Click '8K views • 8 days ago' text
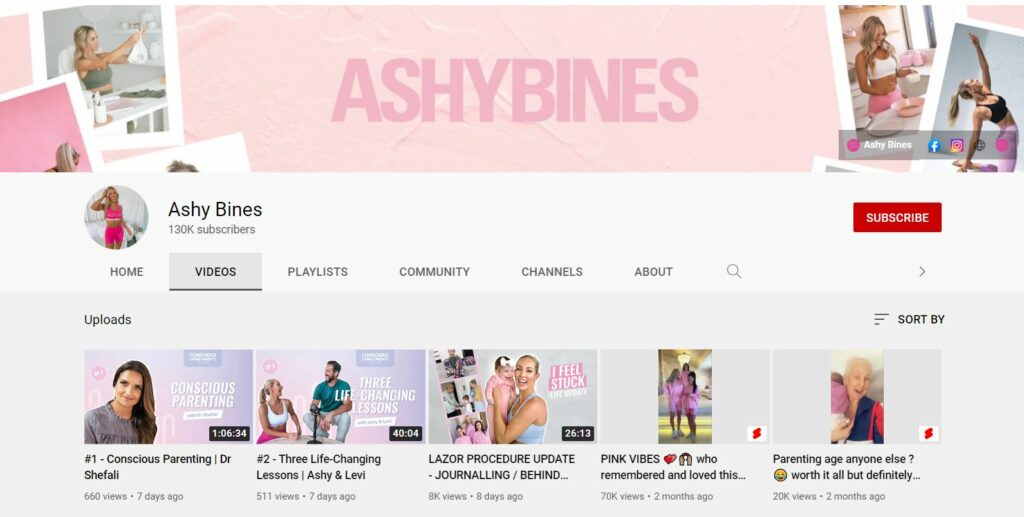This screenshot has width=1024, height=517. point(475,496)
